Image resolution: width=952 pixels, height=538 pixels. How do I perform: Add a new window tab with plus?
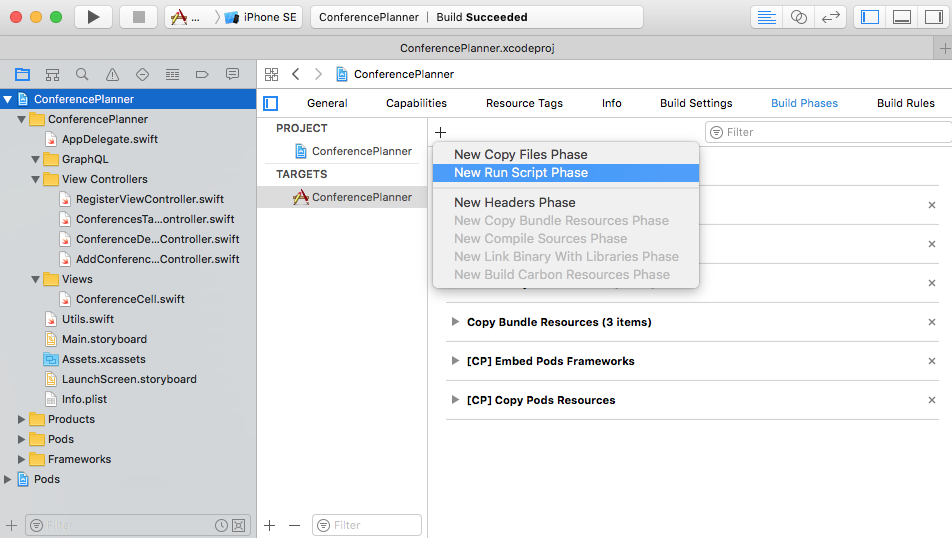[x=944, y=48]
